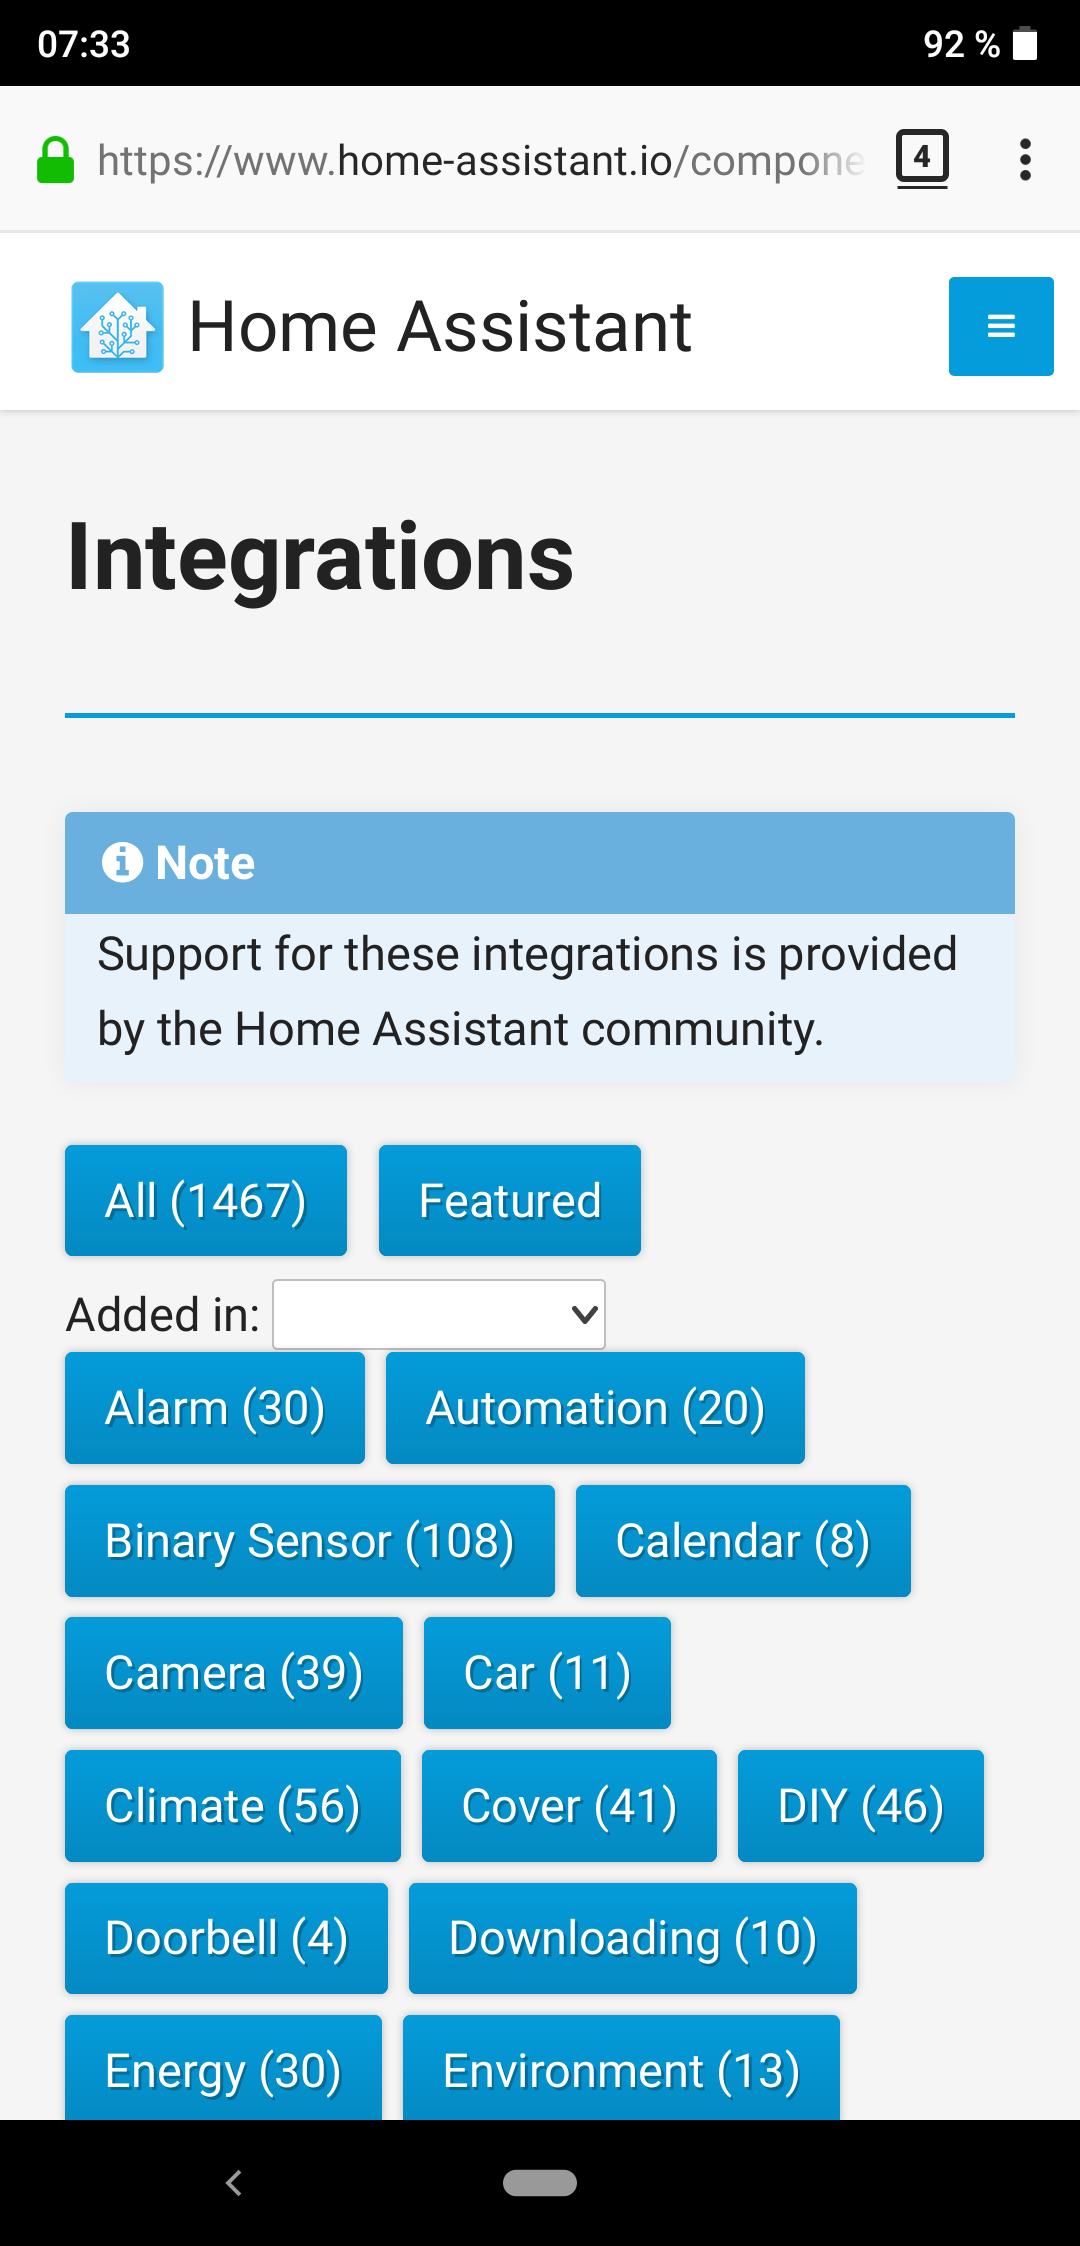Expand the Added in selector chevron
The image size is (1080, 2246).
tap(581, 1314)
